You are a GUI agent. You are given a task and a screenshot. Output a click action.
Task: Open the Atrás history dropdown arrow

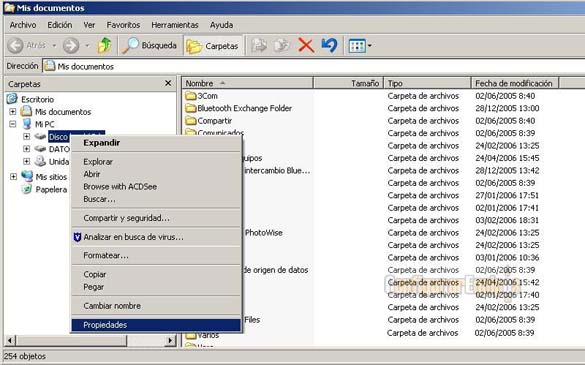[x=54, y=46]
